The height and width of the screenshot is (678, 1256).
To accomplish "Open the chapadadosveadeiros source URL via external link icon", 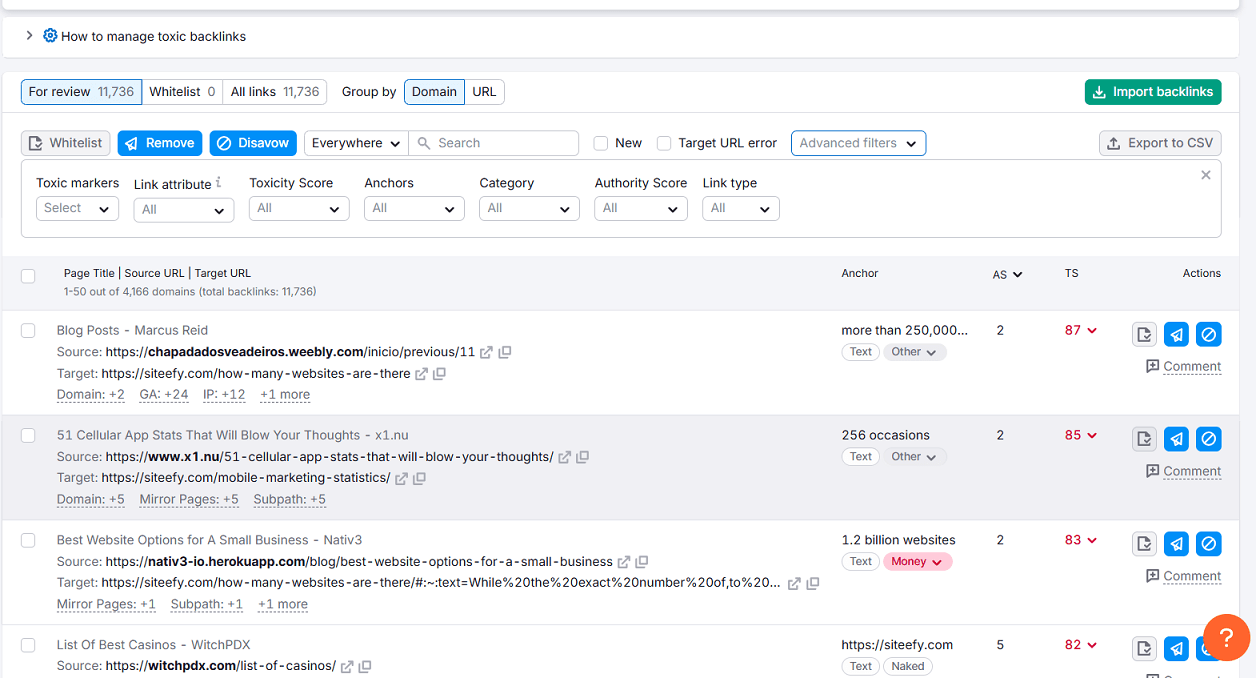I will pos(486,352).
